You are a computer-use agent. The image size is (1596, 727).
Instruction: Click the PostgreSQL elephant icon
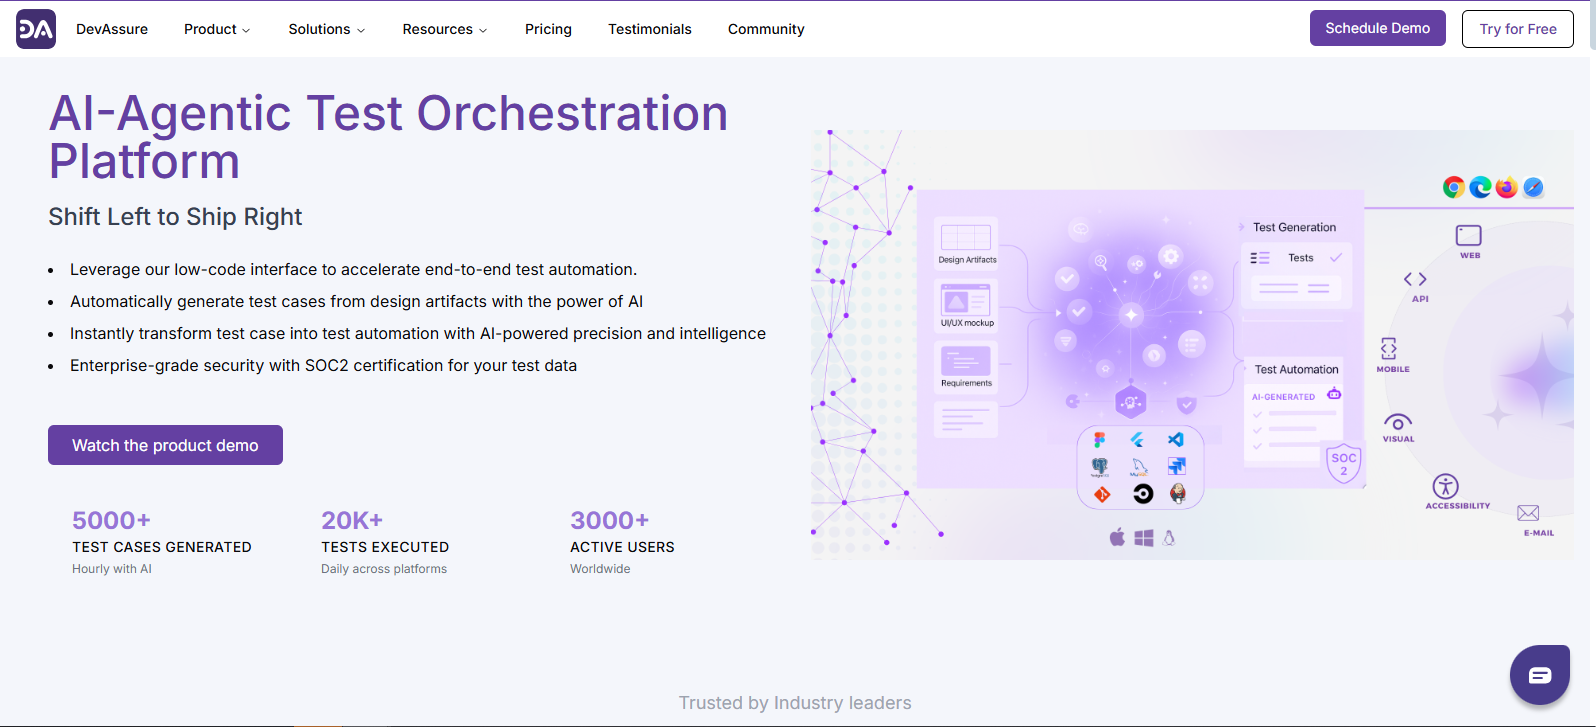[1100, 467]
